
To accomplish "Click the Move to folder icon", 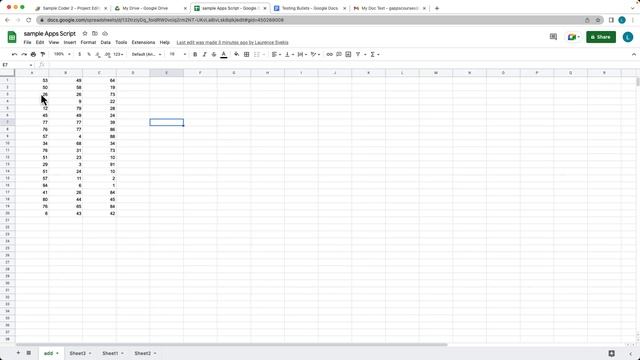I will (x=95, y=33).
